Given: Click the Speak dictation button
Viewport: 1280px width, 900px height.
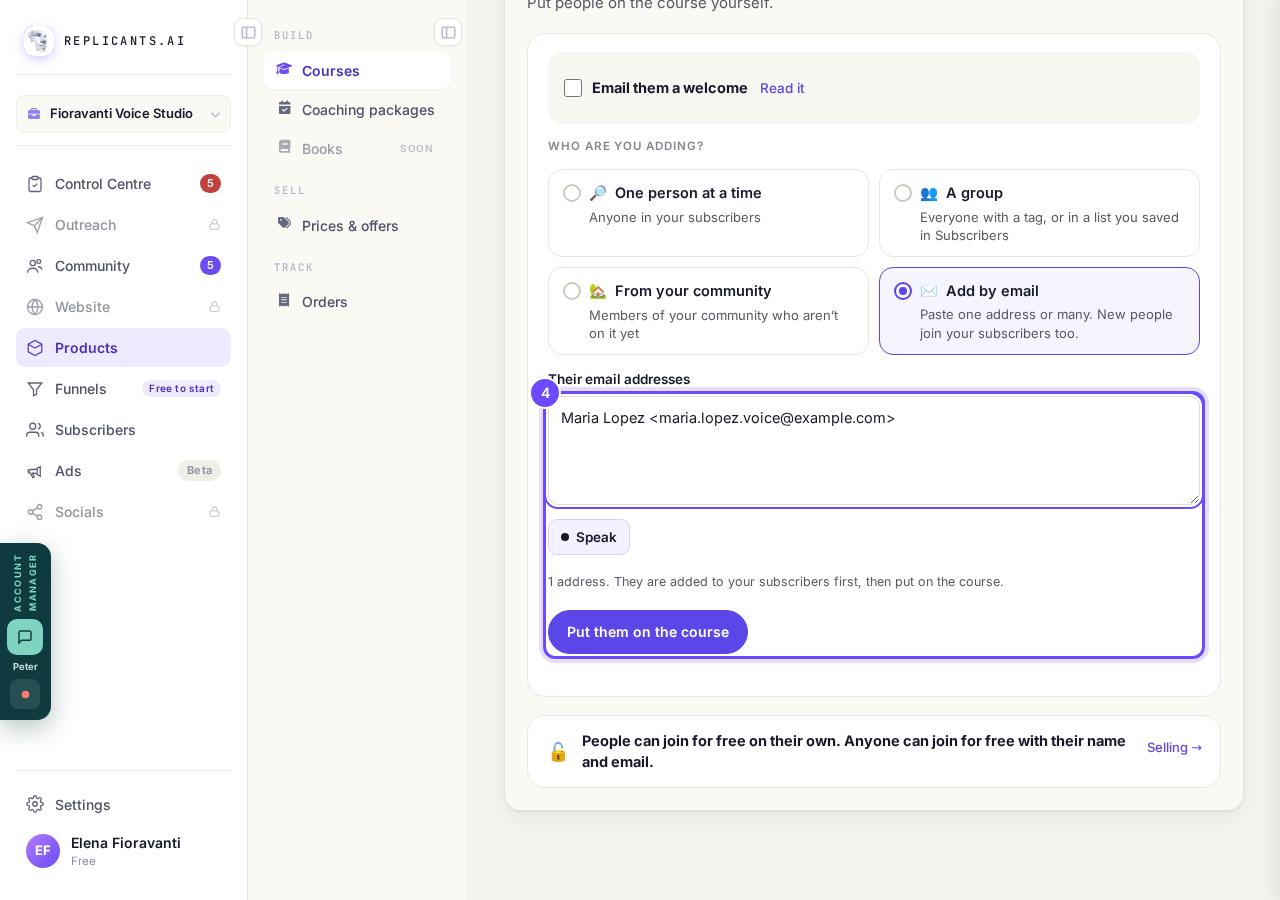Looking at the screenshot, I should tap(589, 537).
